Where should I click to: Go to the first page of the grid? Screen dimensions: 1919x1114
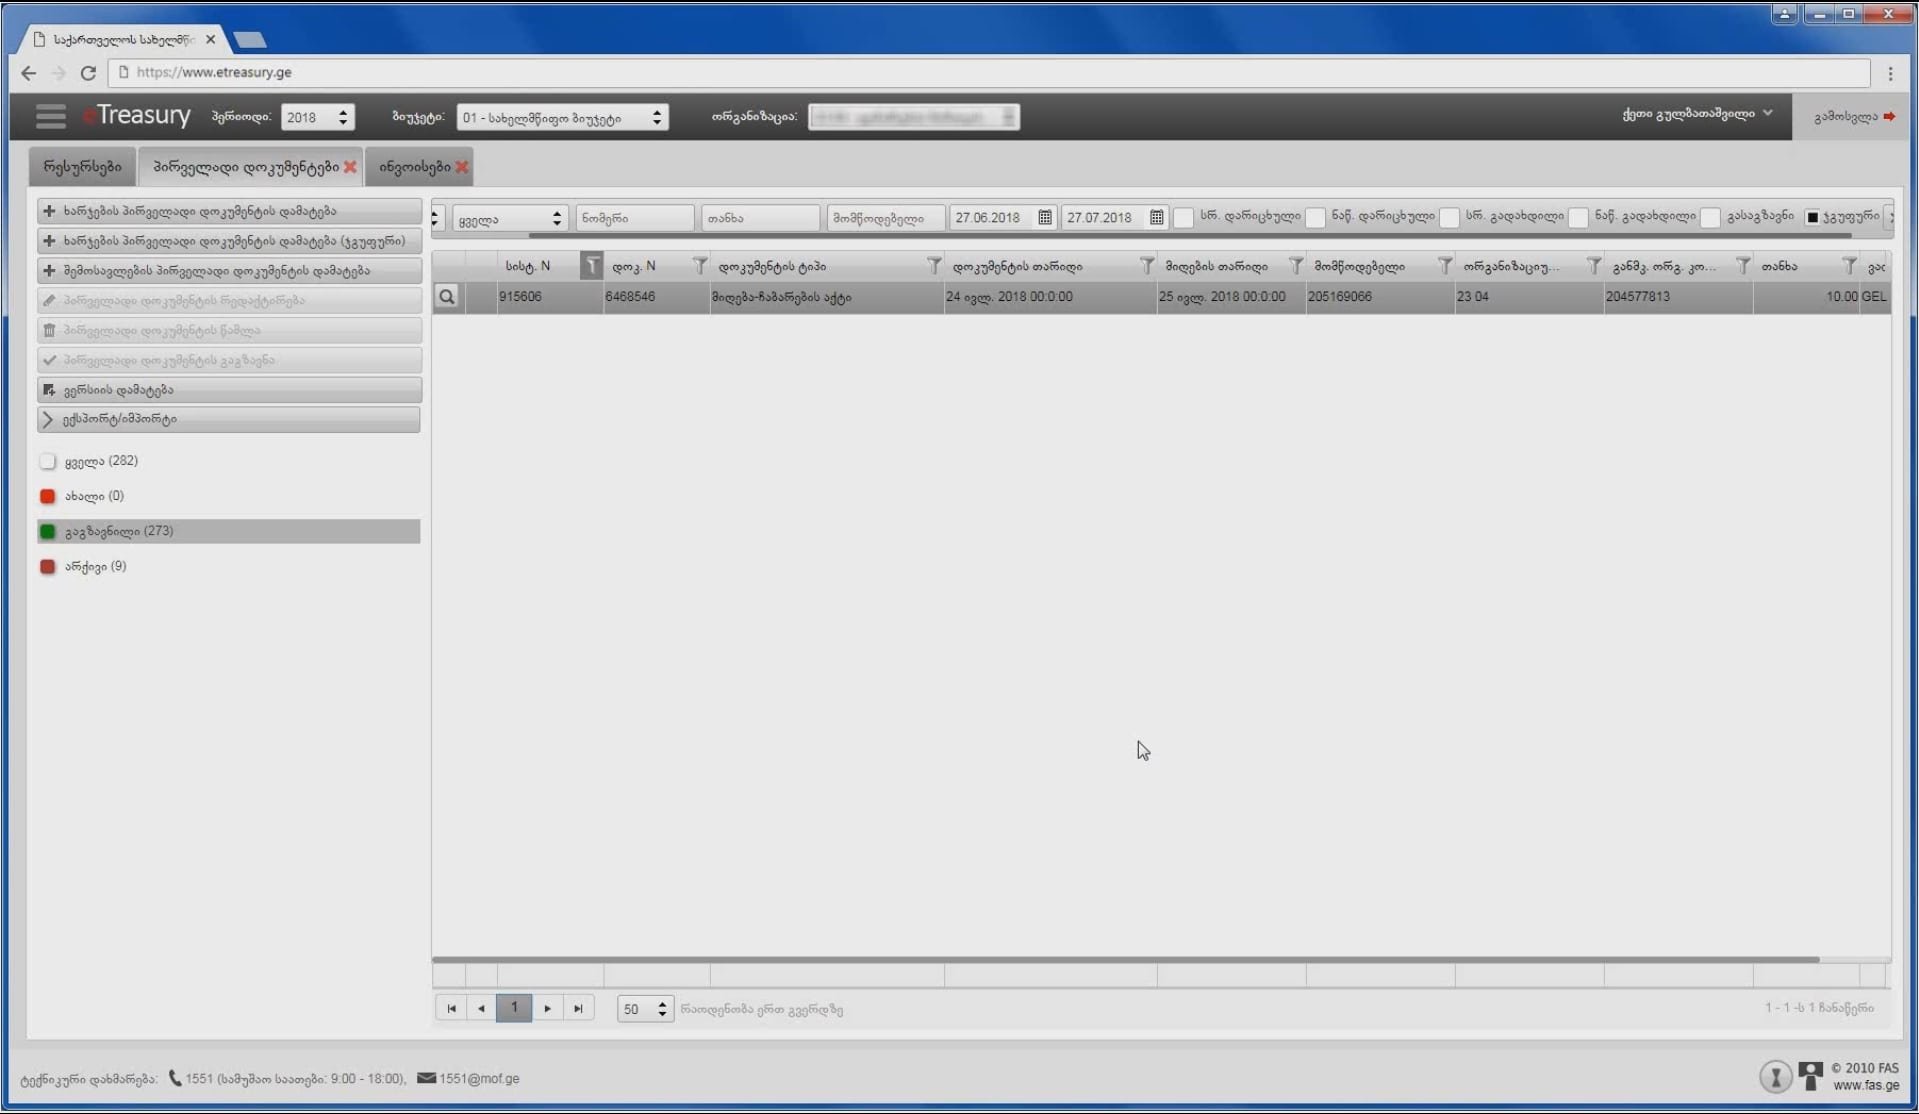pyautogui.click(x=451, y=1008)
